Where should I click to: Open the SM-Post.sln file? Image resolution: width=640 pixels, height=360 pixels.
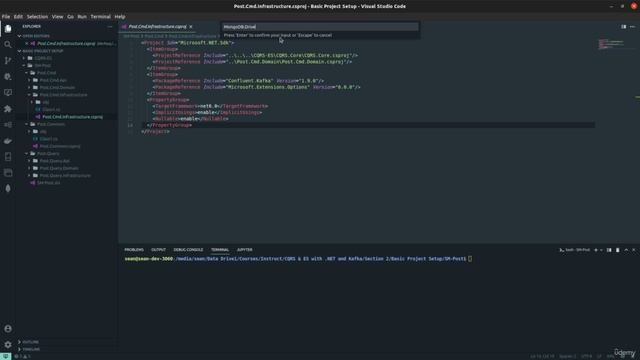tap(48, 183)
